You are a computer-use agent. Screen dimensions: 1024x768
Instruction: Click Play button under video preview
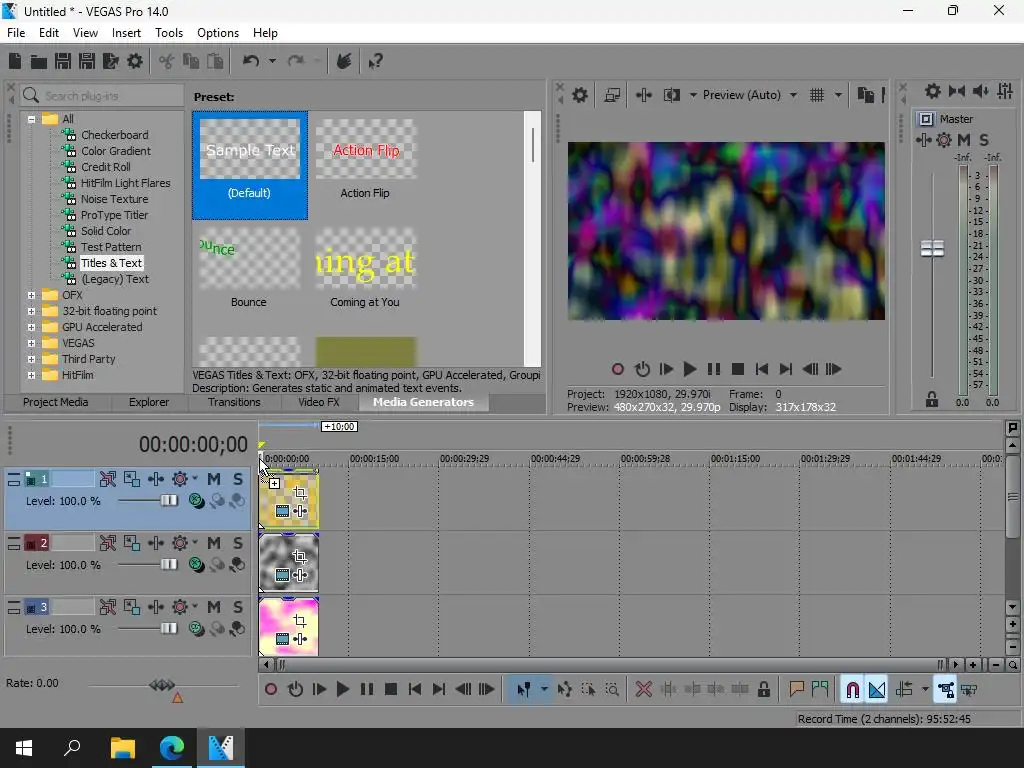tap(690, 370)
